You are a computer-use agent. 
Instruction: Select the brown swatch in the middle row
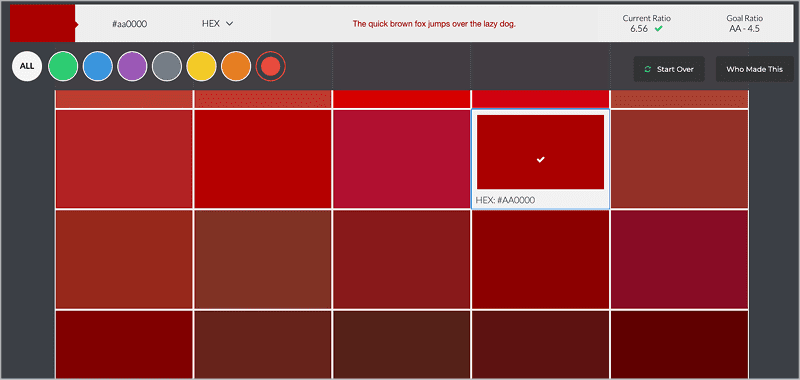click(262, 259)
